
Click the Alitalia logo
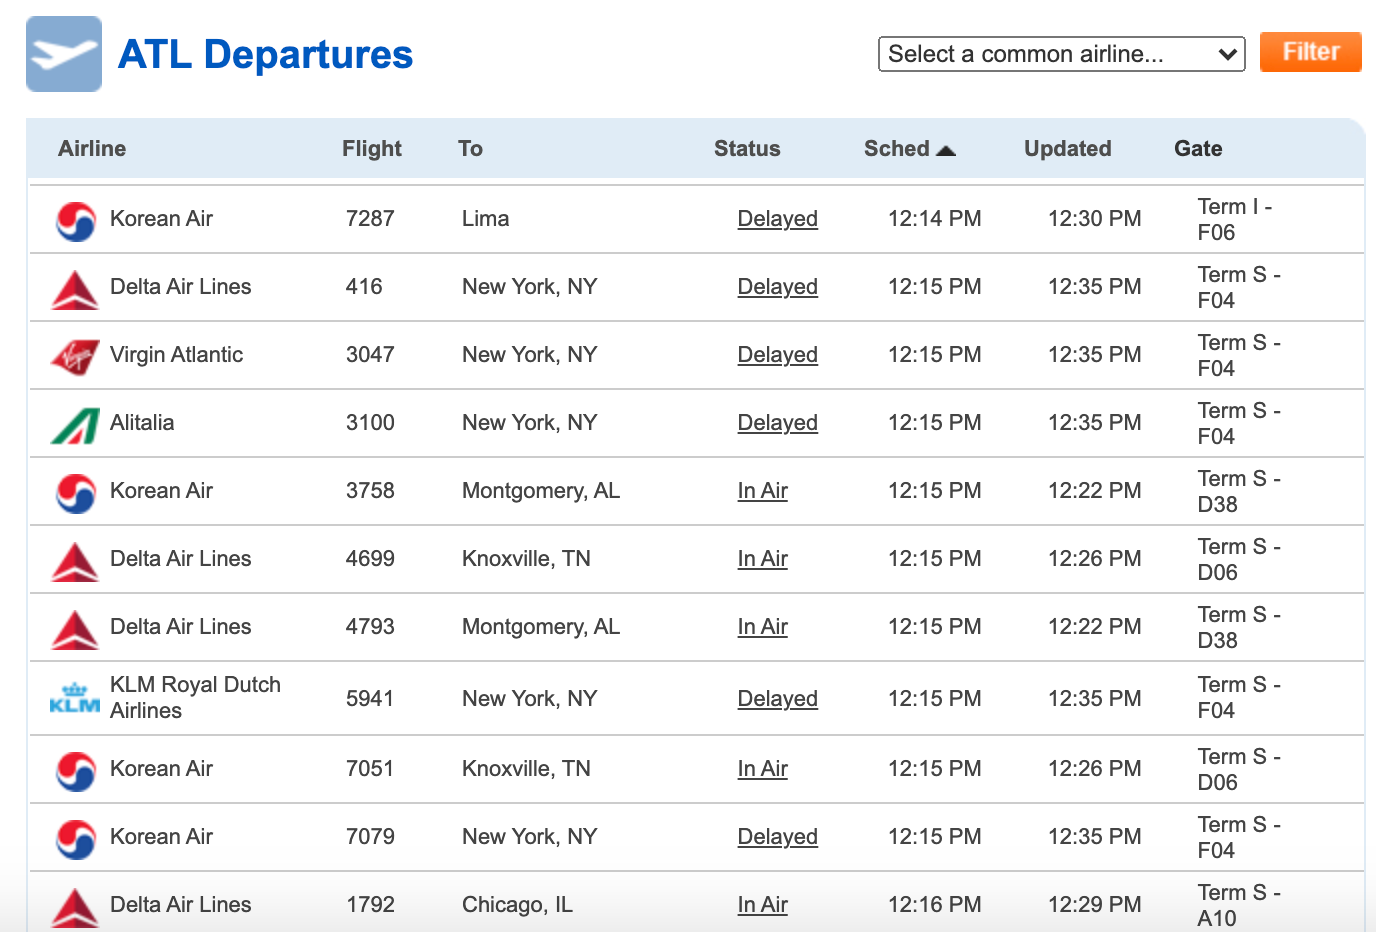click(75, 425)
